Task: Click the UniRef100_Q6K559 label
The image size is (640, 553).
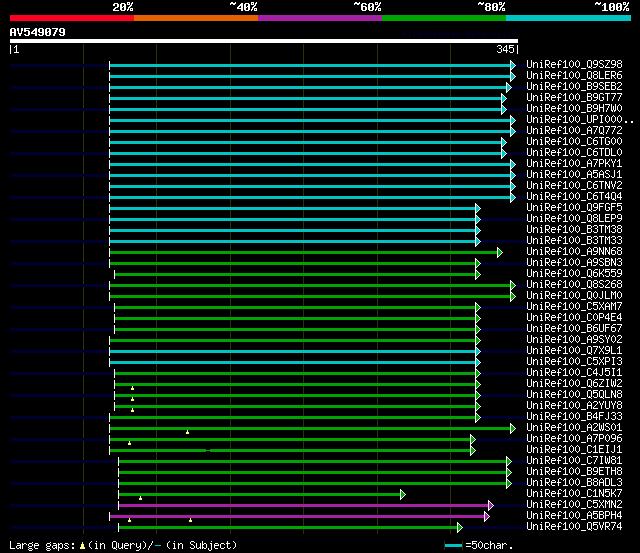Action: tap(574, 274)
